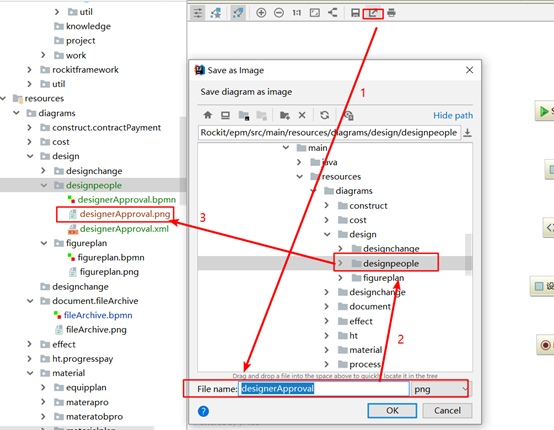554x430 pixels.
Task: Expand materatobpro folder in project tree
Action: pos(43,417)
